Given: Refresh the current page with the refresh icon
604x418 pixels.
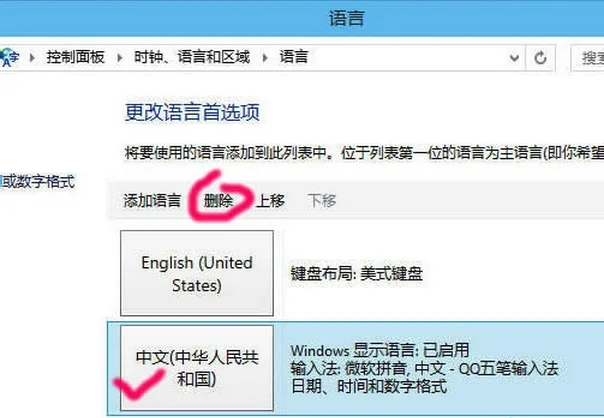Looking at the screenshot, I should (x=540, y=58).
